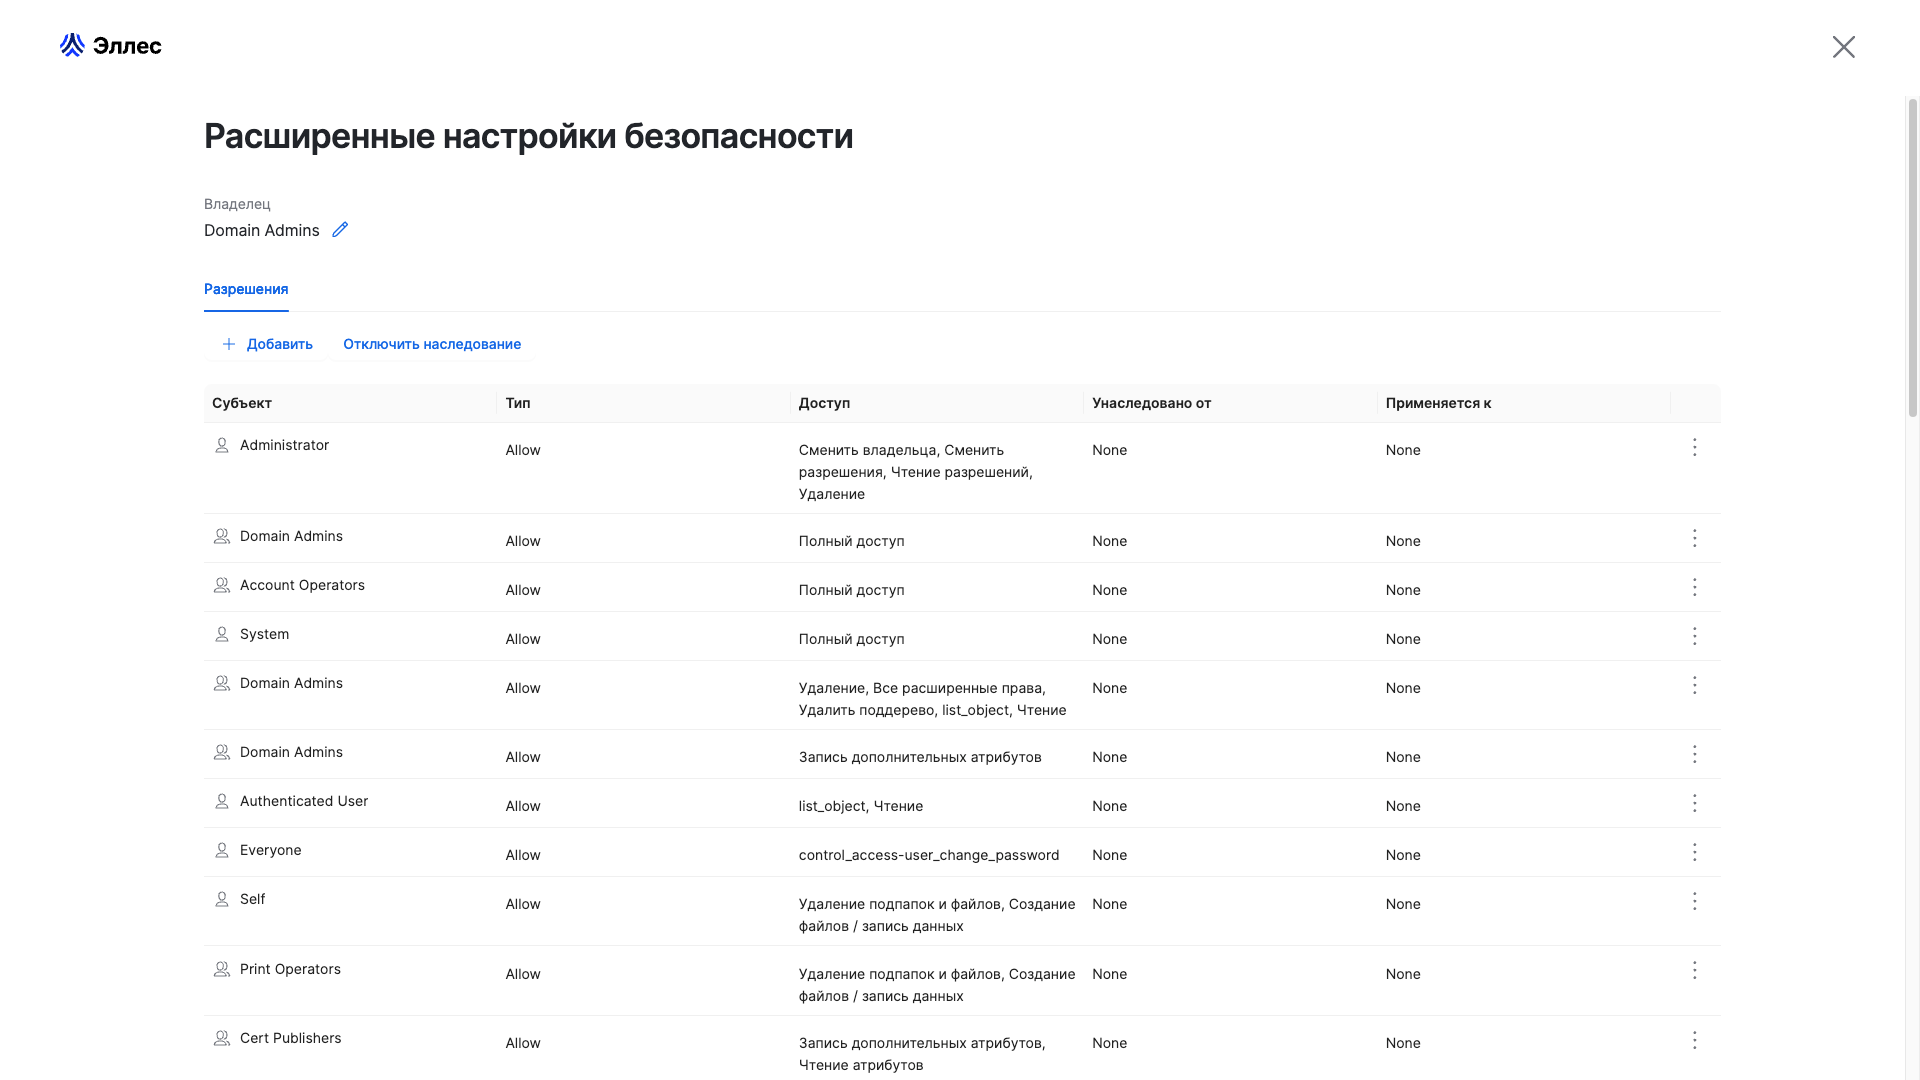
Task: Click Добавить to add a new permission
Action: (278, 344)
